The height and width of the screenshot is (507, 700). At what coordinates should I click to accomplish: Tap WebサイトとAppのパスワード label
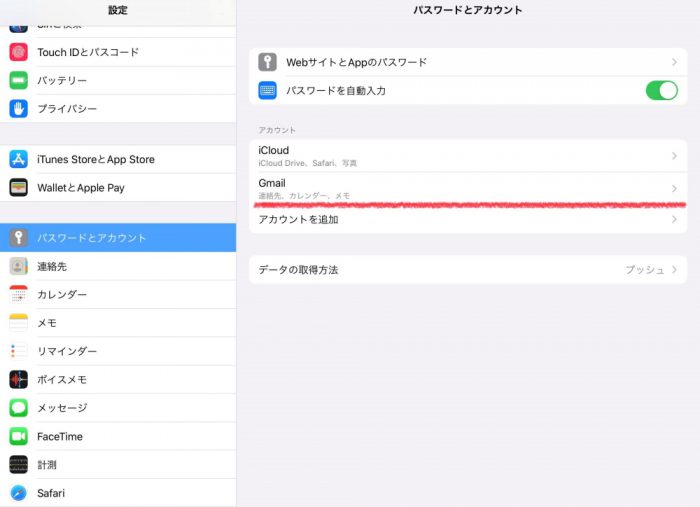356,62
